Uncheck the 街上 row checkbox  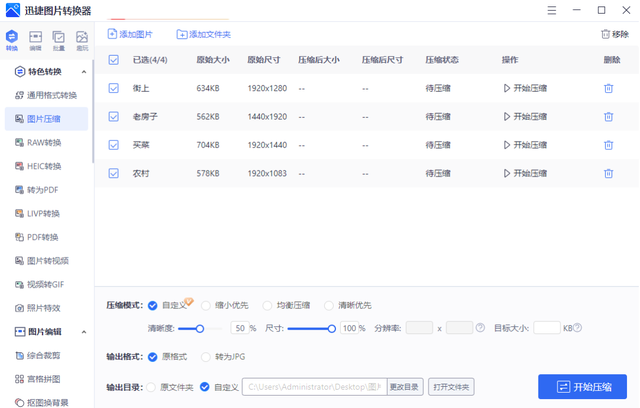113,88
